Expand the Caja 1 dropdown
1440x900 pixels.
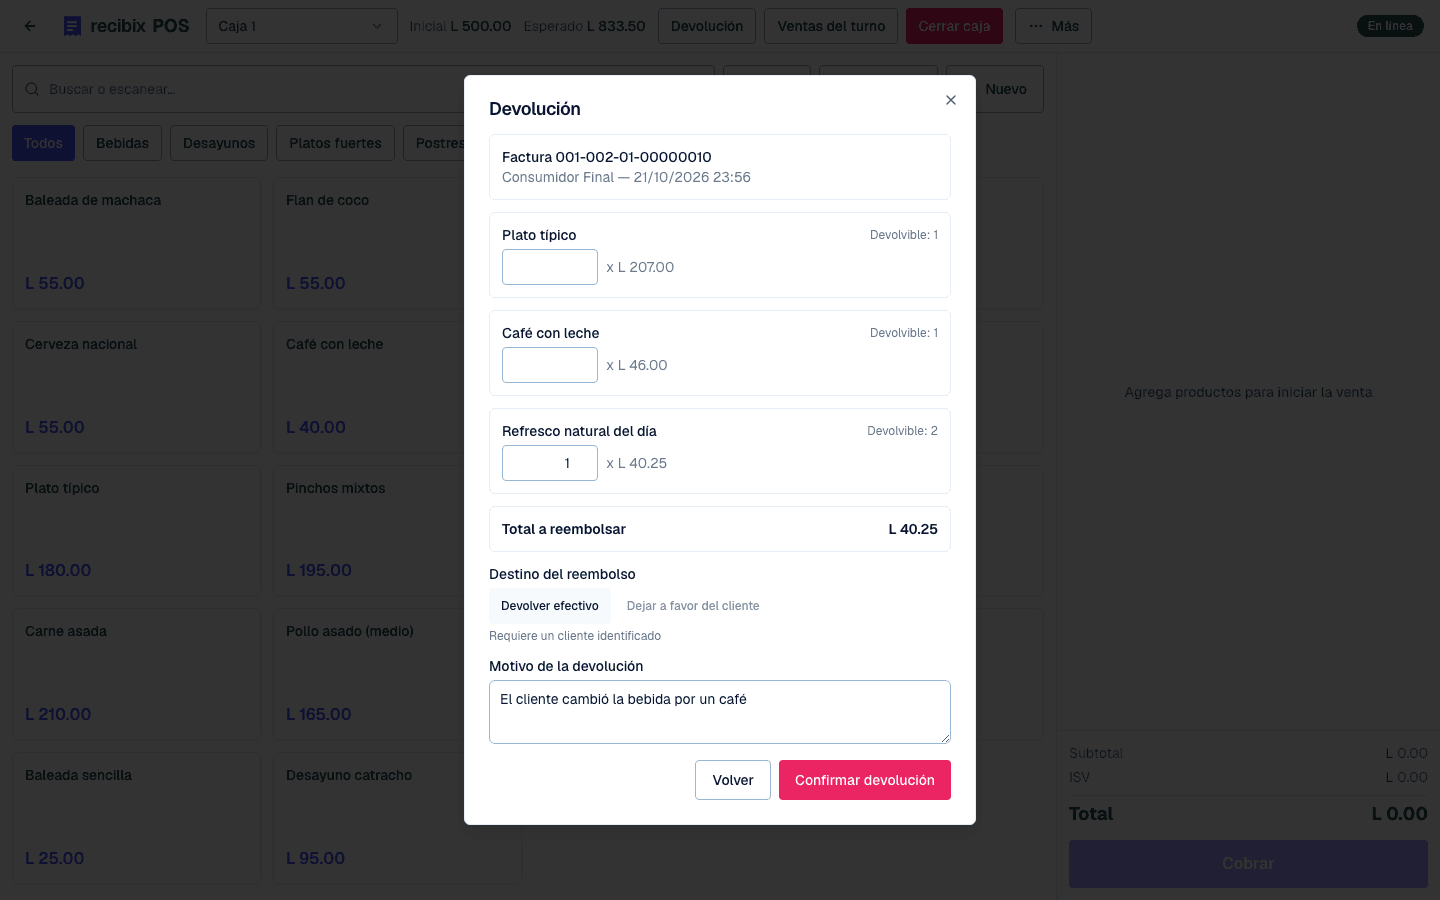click(301, 26)
